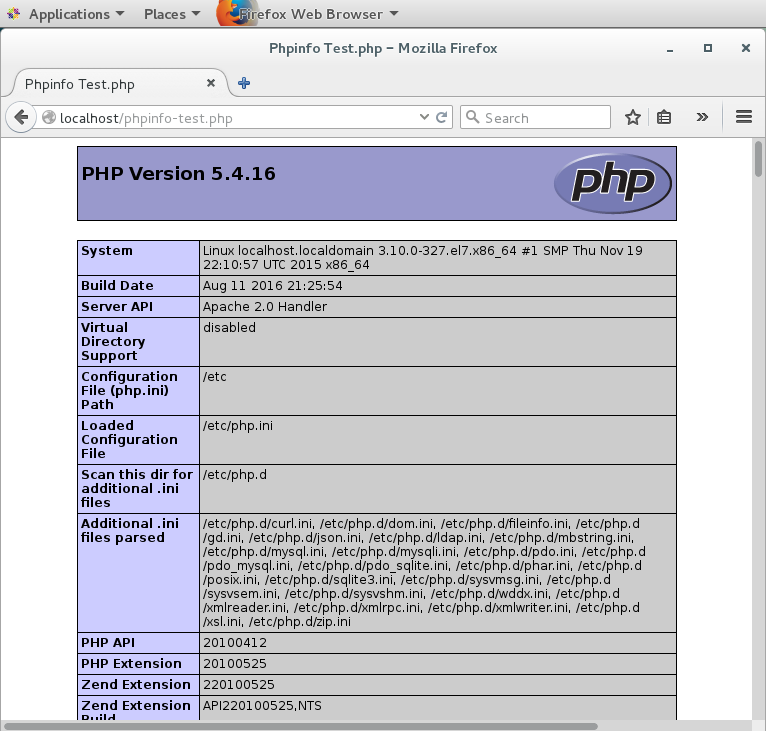766x731 pixels.
Task: Open the Places menu
Action: pyautogui.click(x=171, y=14)
